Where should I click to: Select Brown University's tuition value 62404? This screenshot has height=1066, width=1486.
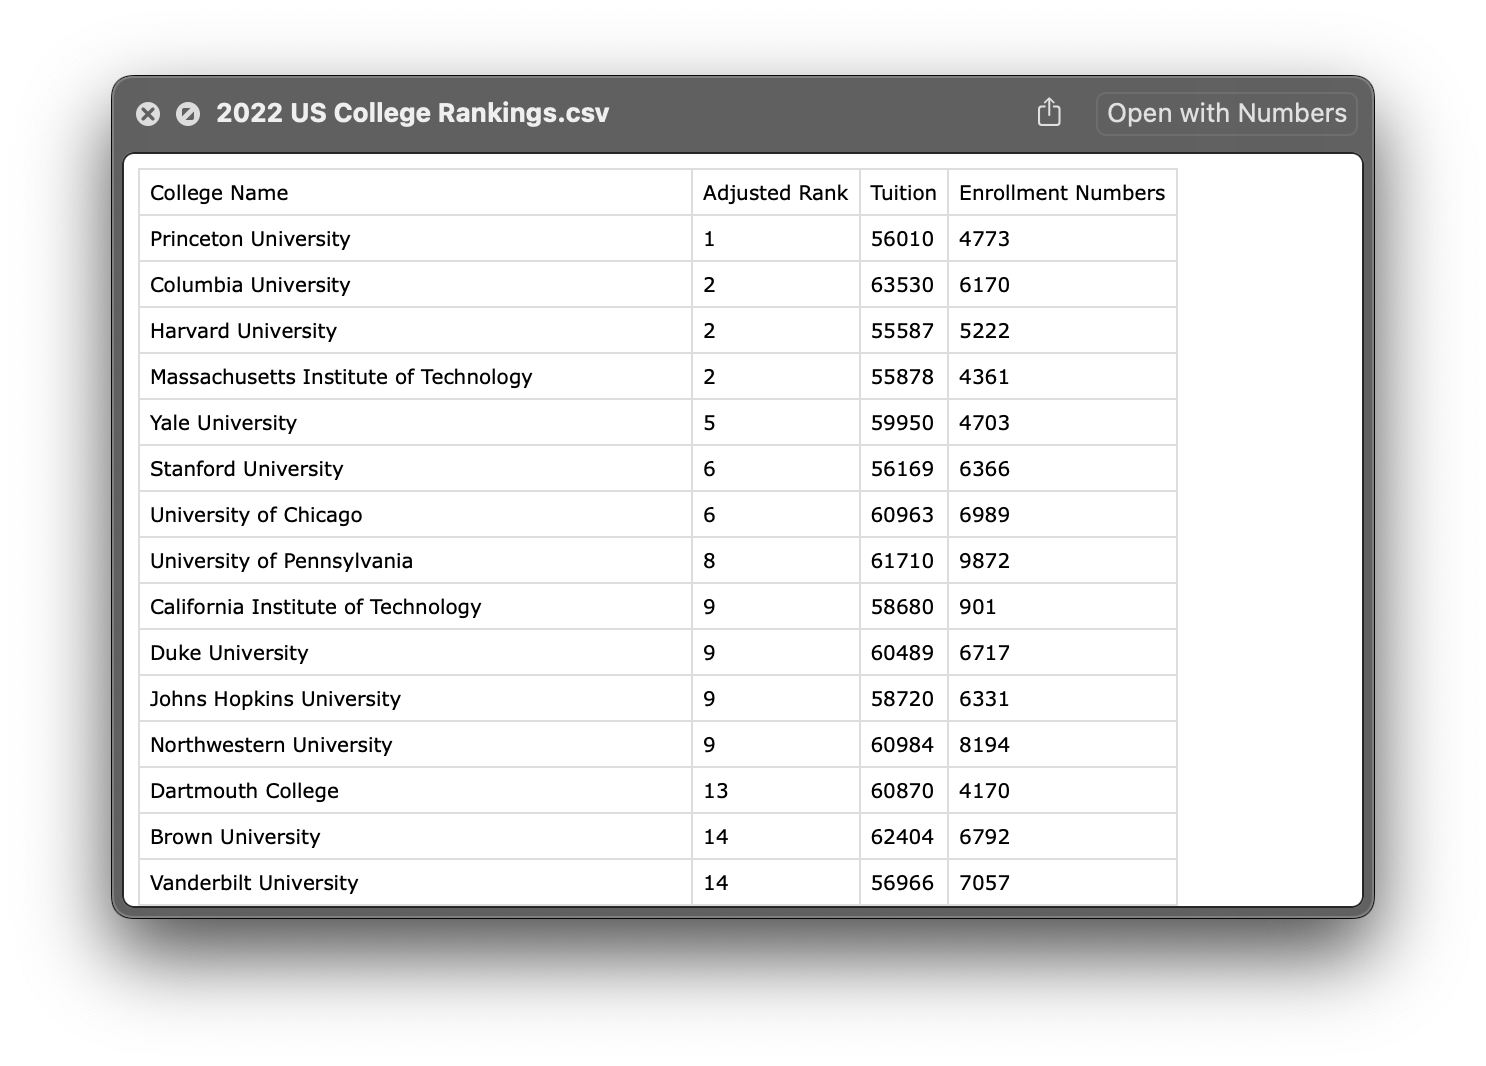coord(902,837)
